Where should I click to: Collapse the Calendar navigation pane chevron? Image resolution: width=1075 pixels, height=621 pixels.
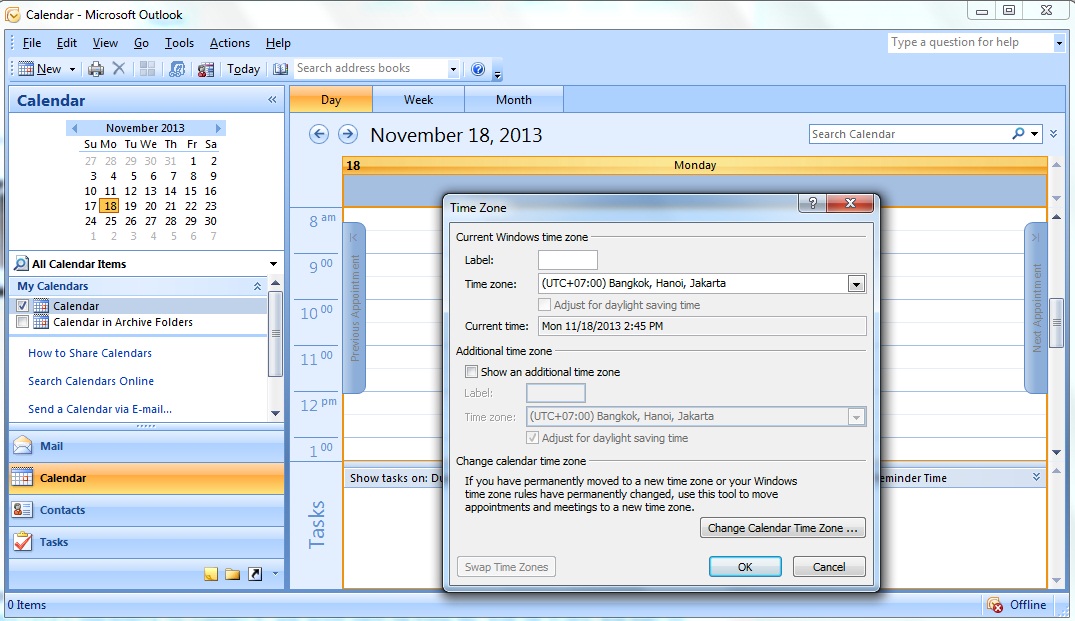click(x=272, y=100)
